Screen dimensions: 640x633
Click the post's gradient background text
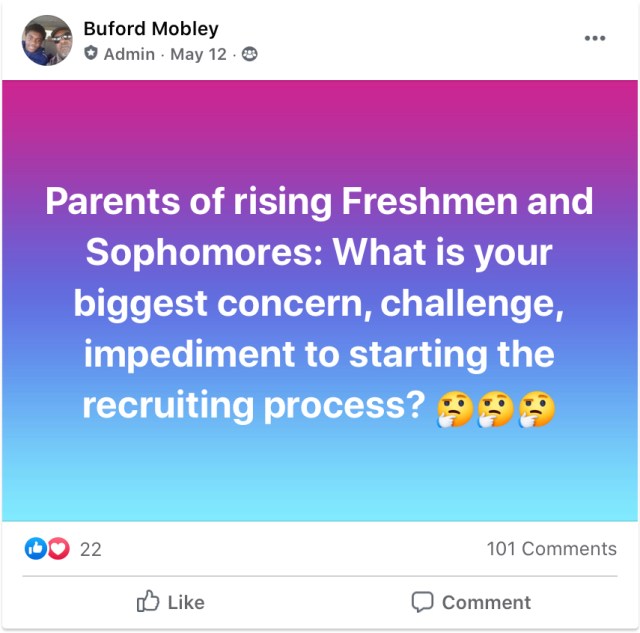pos(320,301)
